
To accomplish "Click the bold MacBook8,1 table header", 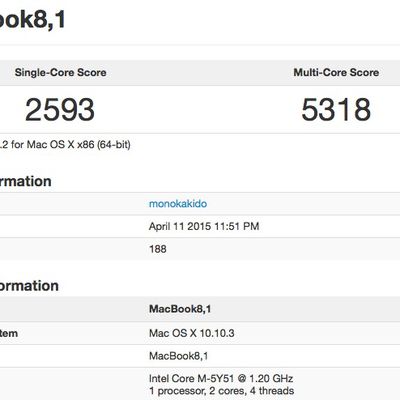I will point(180,309).
